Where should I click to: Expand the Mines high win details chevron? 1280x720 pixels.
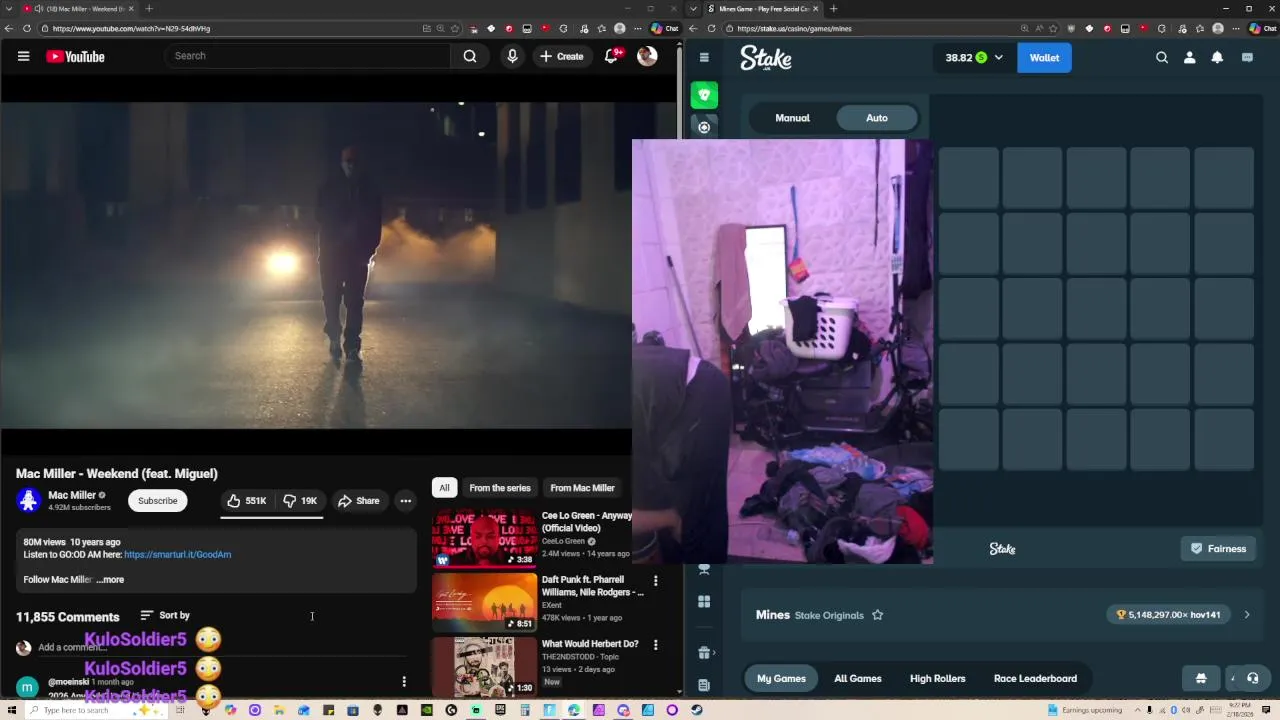pos(1247,615)
